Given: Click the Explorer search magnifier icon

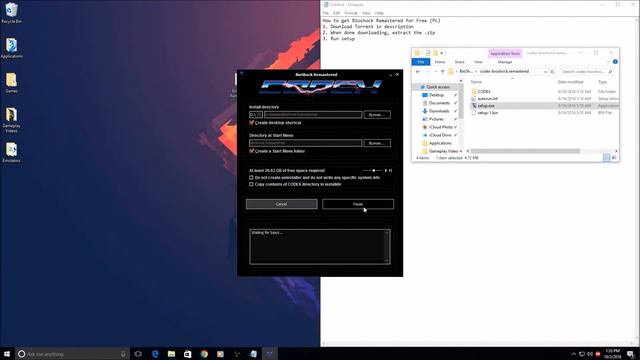Looking at the screenshot, I should click(x=610, y=72).
